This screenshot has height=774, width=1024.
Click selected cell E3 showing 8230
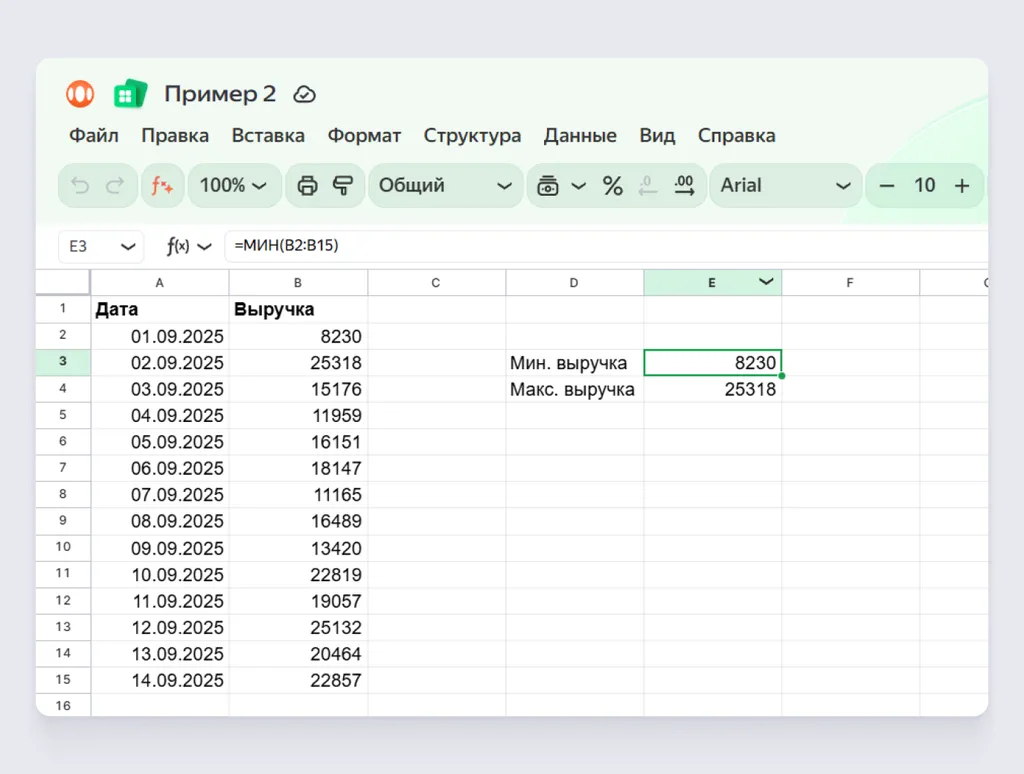pos(712,363)
